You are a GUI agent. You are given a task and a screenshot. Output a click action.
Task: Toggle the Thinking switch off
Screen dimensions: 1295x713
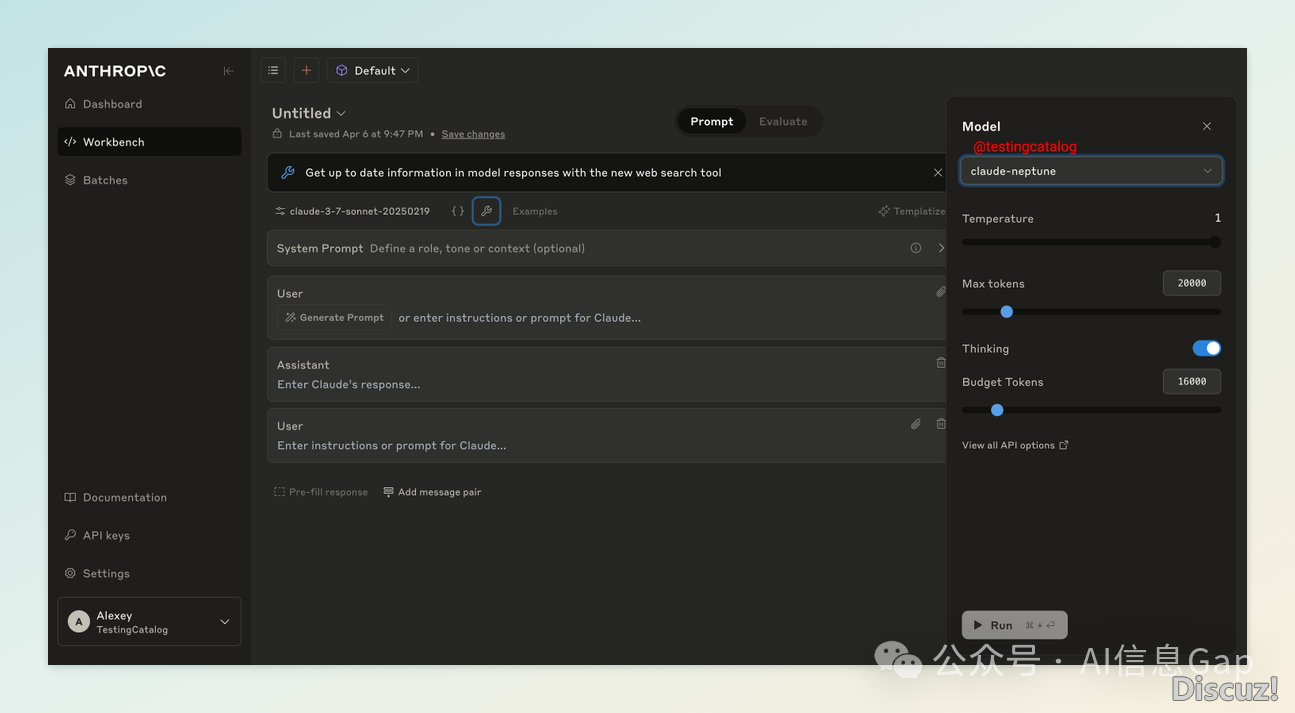pyautogui.click(x=1206, y=348)
